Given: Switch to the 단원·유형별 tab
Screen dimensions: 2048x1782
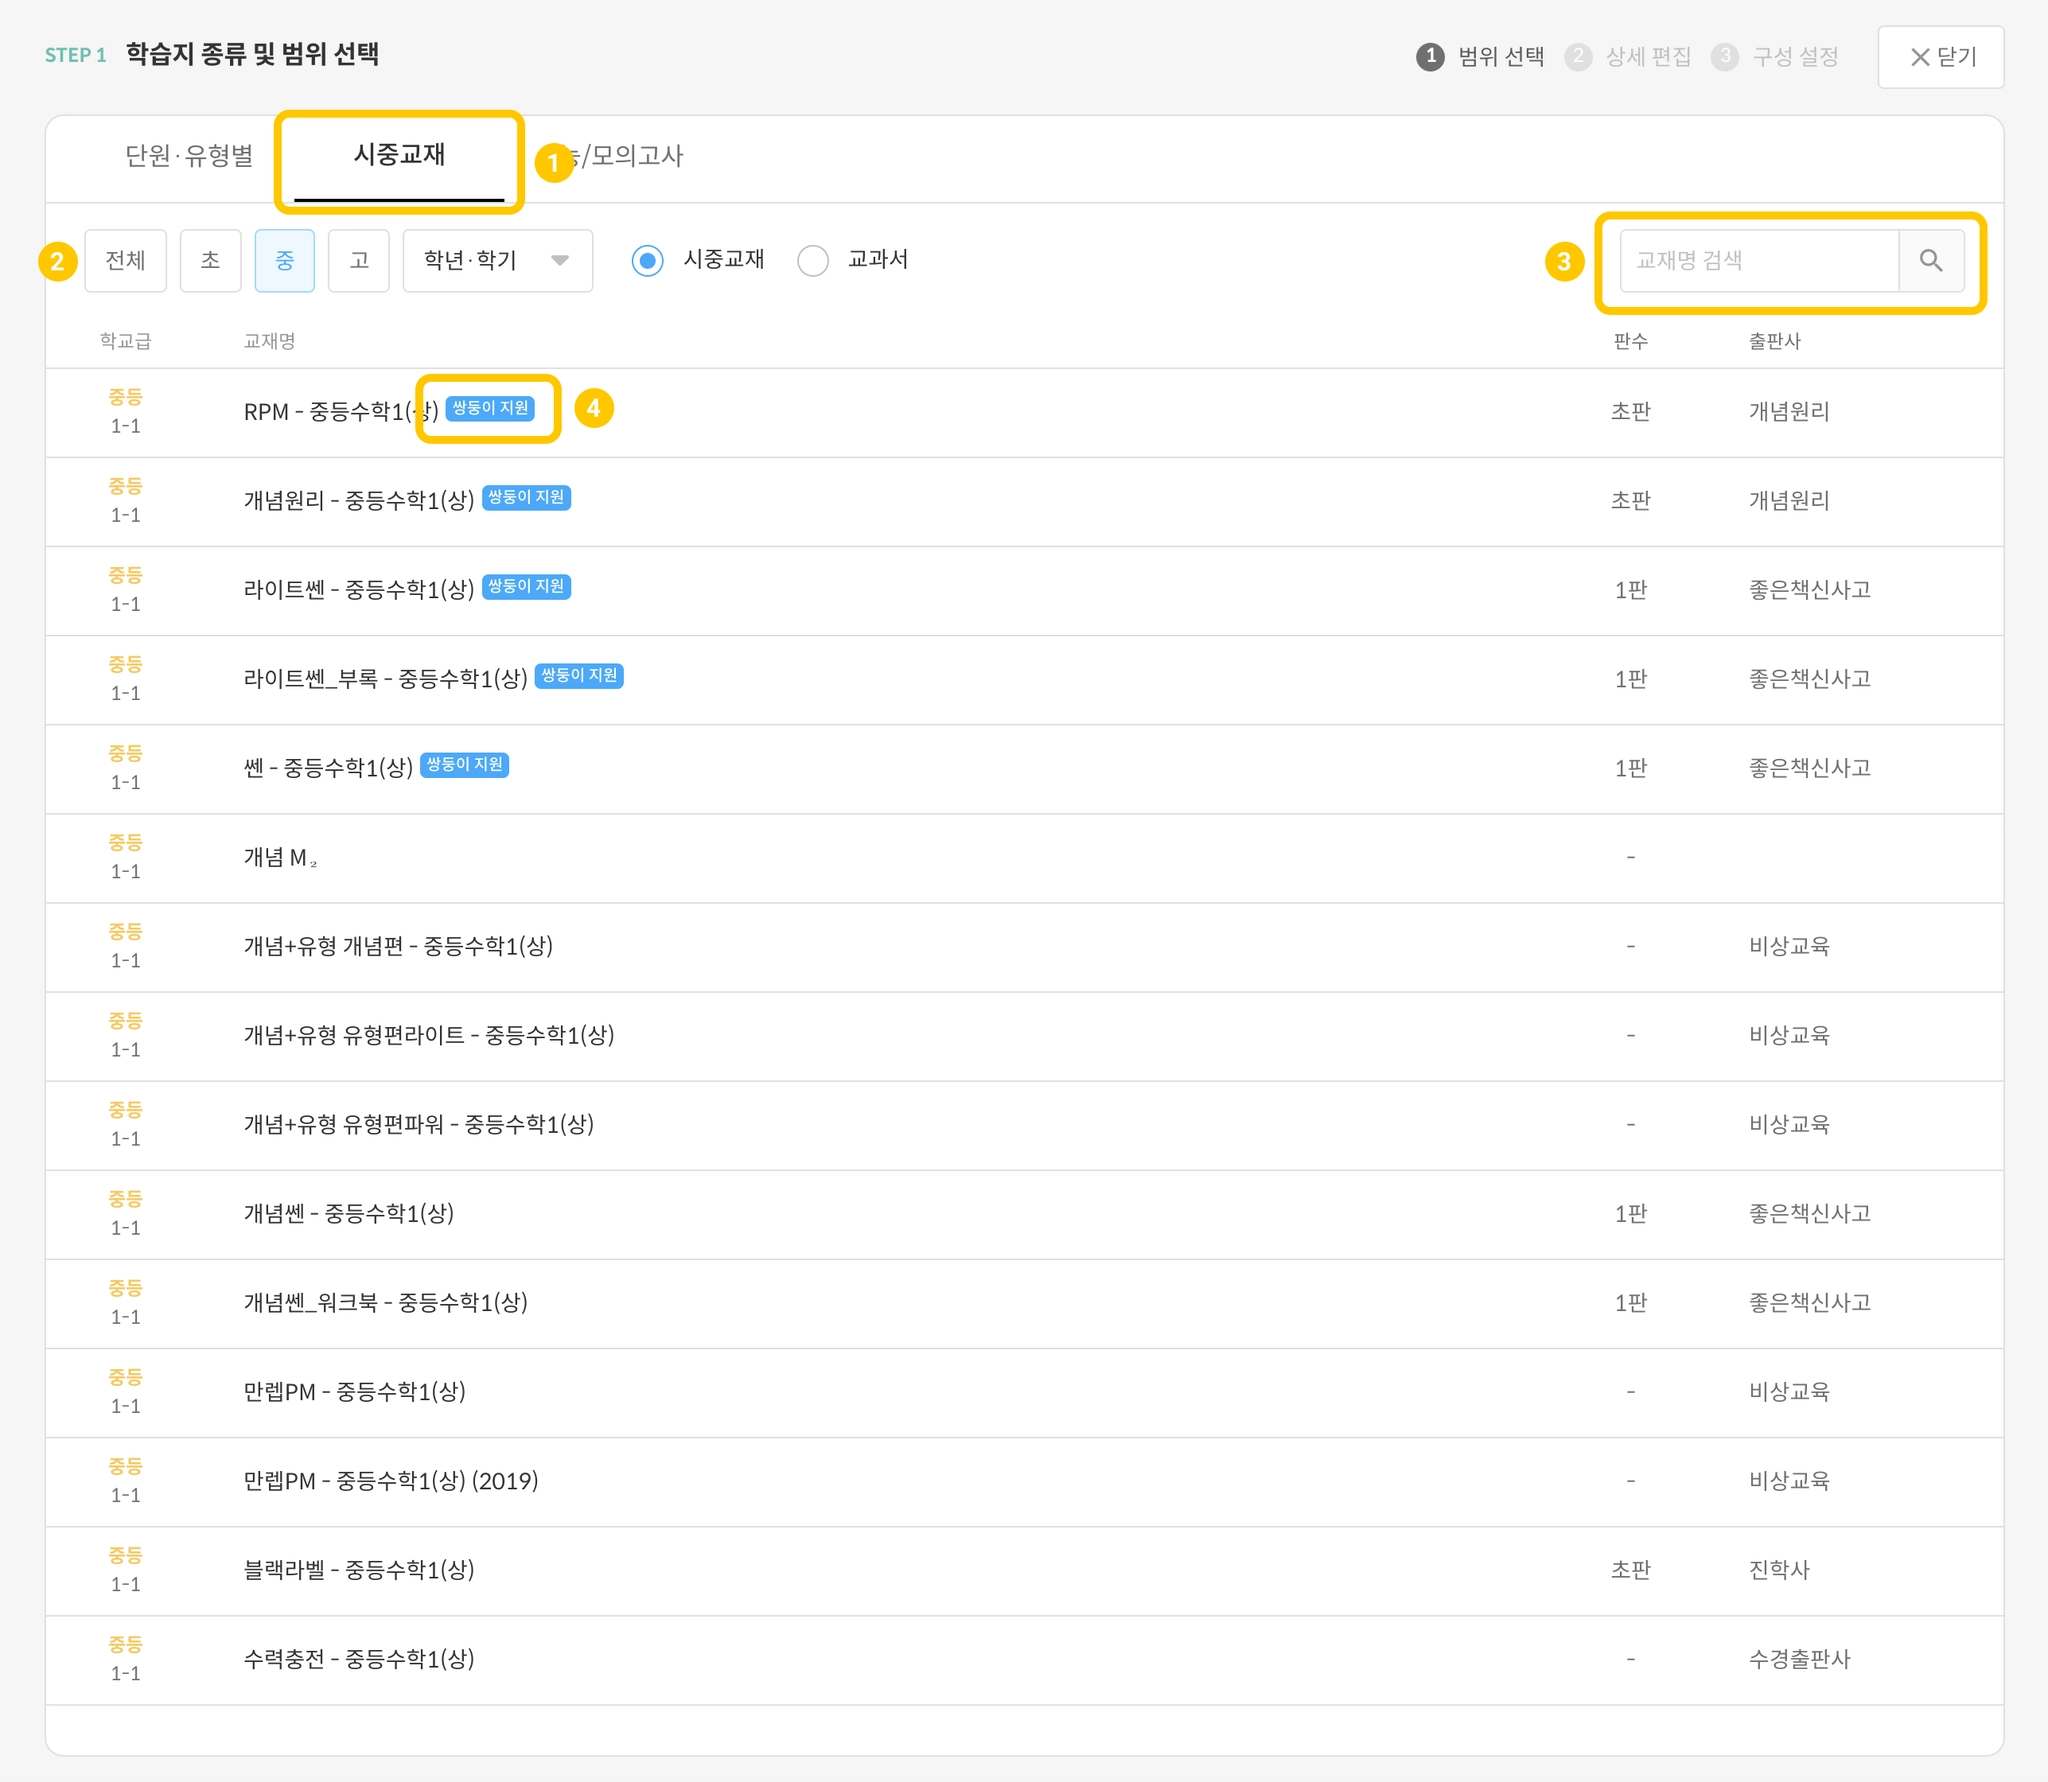Looking at the screenshot, I should [x=189, y=156].
